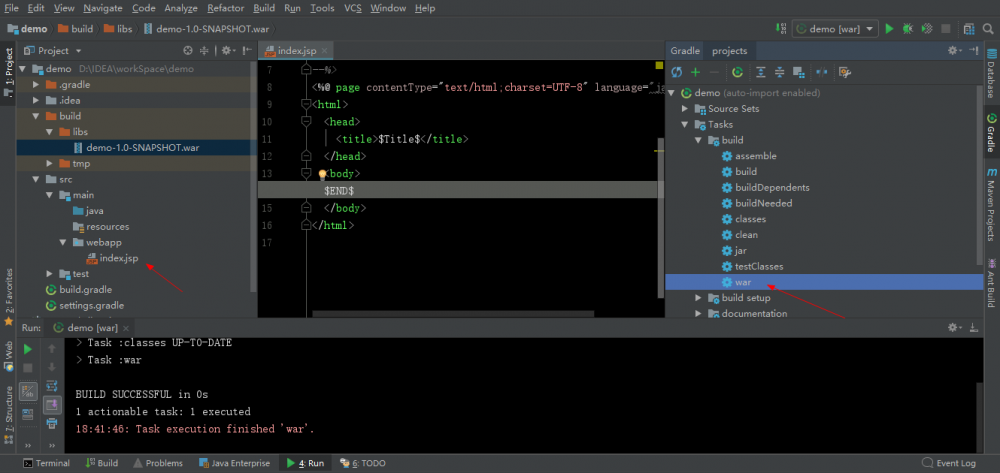Click the green Run button in the main toolbar

pos(889,29)
